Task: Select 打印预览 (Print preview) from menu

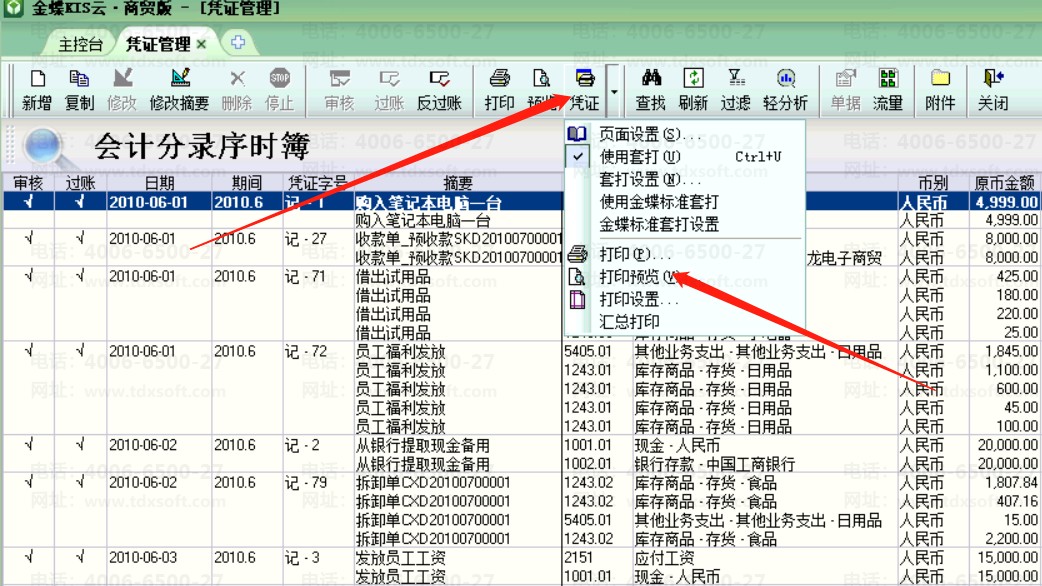Action: (x=637, y=277)
